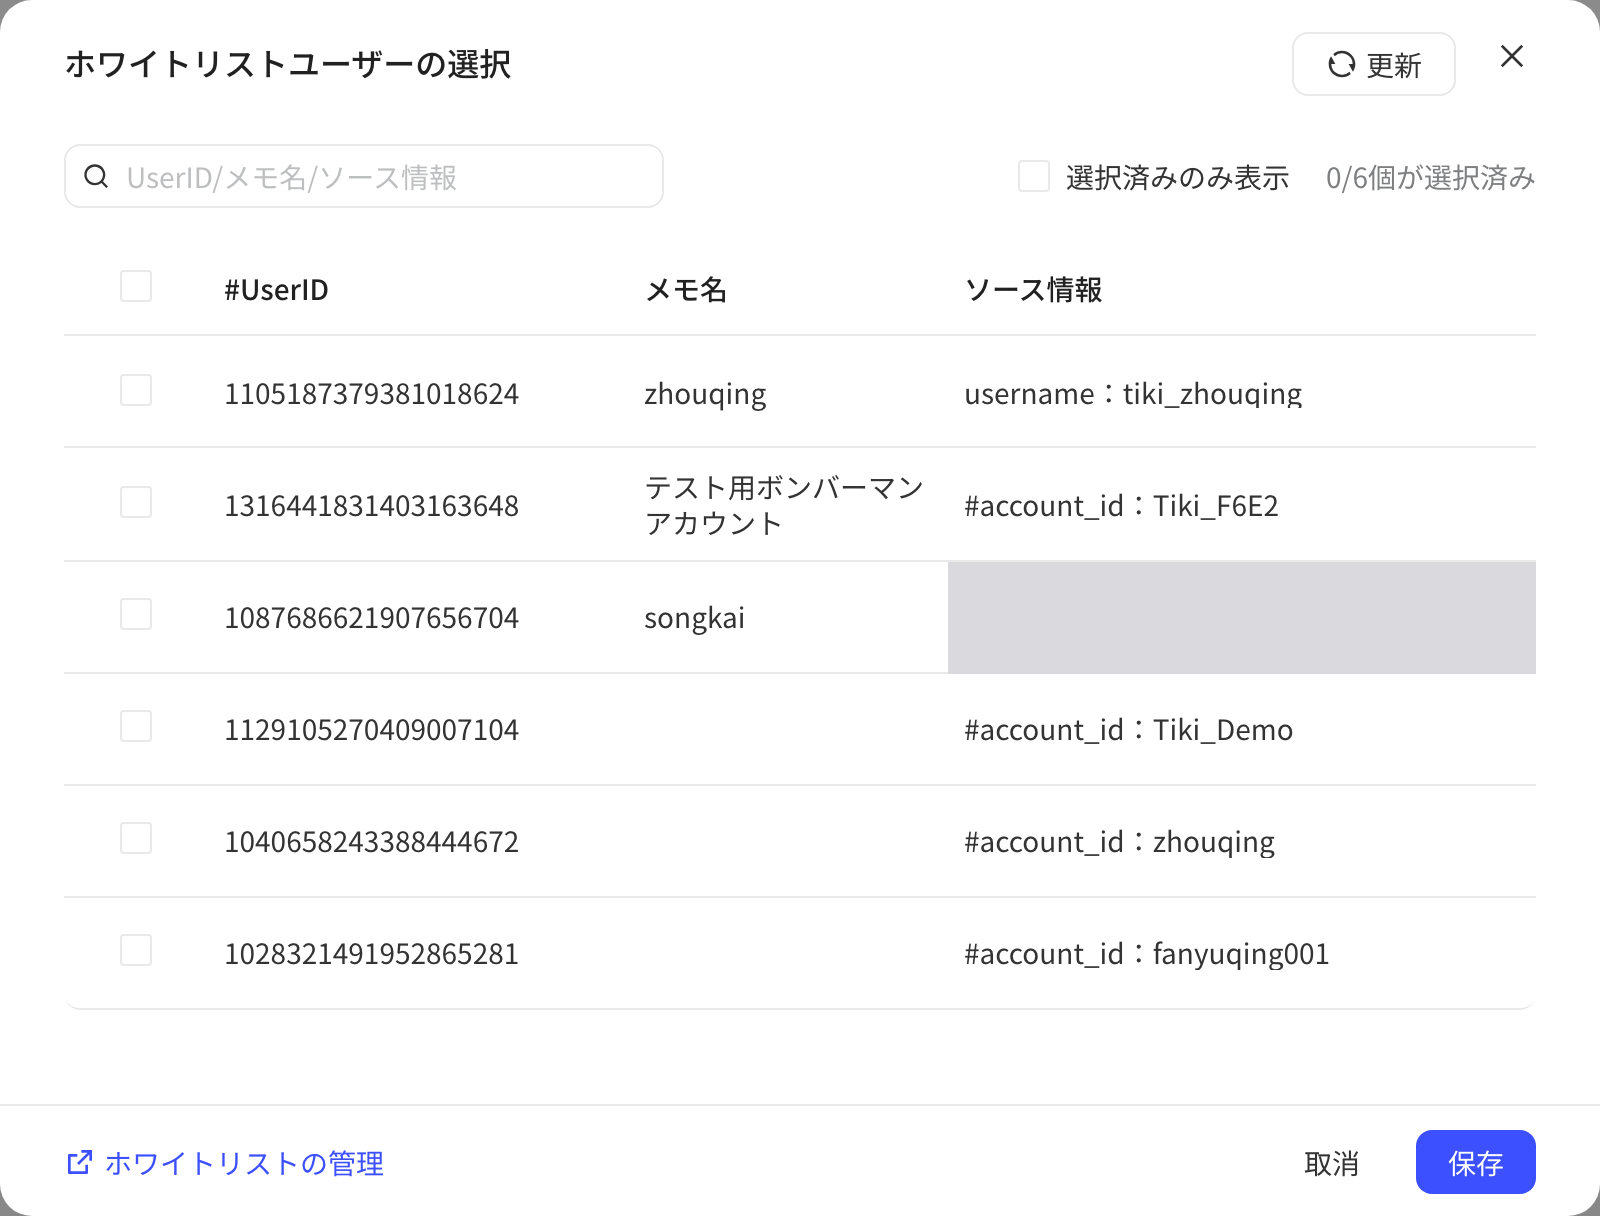Click the songkai memo name
This screenshot has height=1216, width=1600.
tap(694, 618)
